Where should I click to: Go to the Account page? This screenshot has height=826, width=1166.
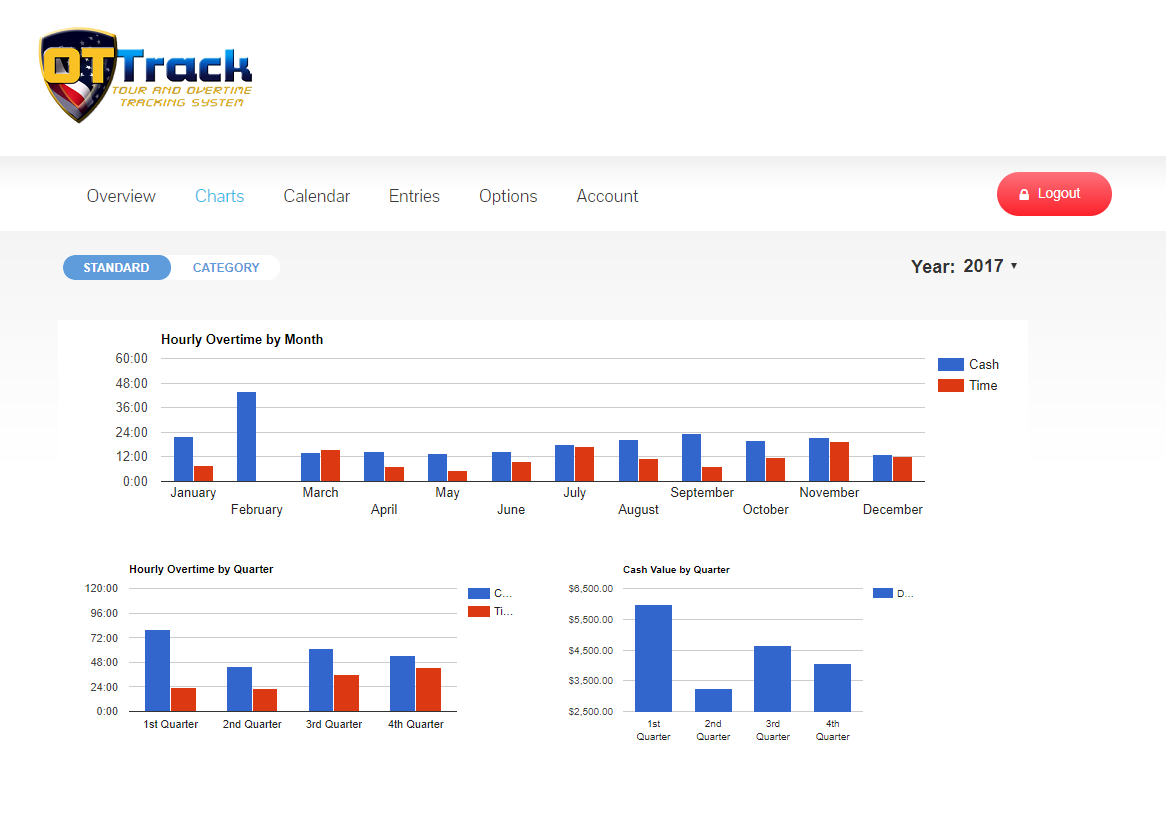pos(607,196)
